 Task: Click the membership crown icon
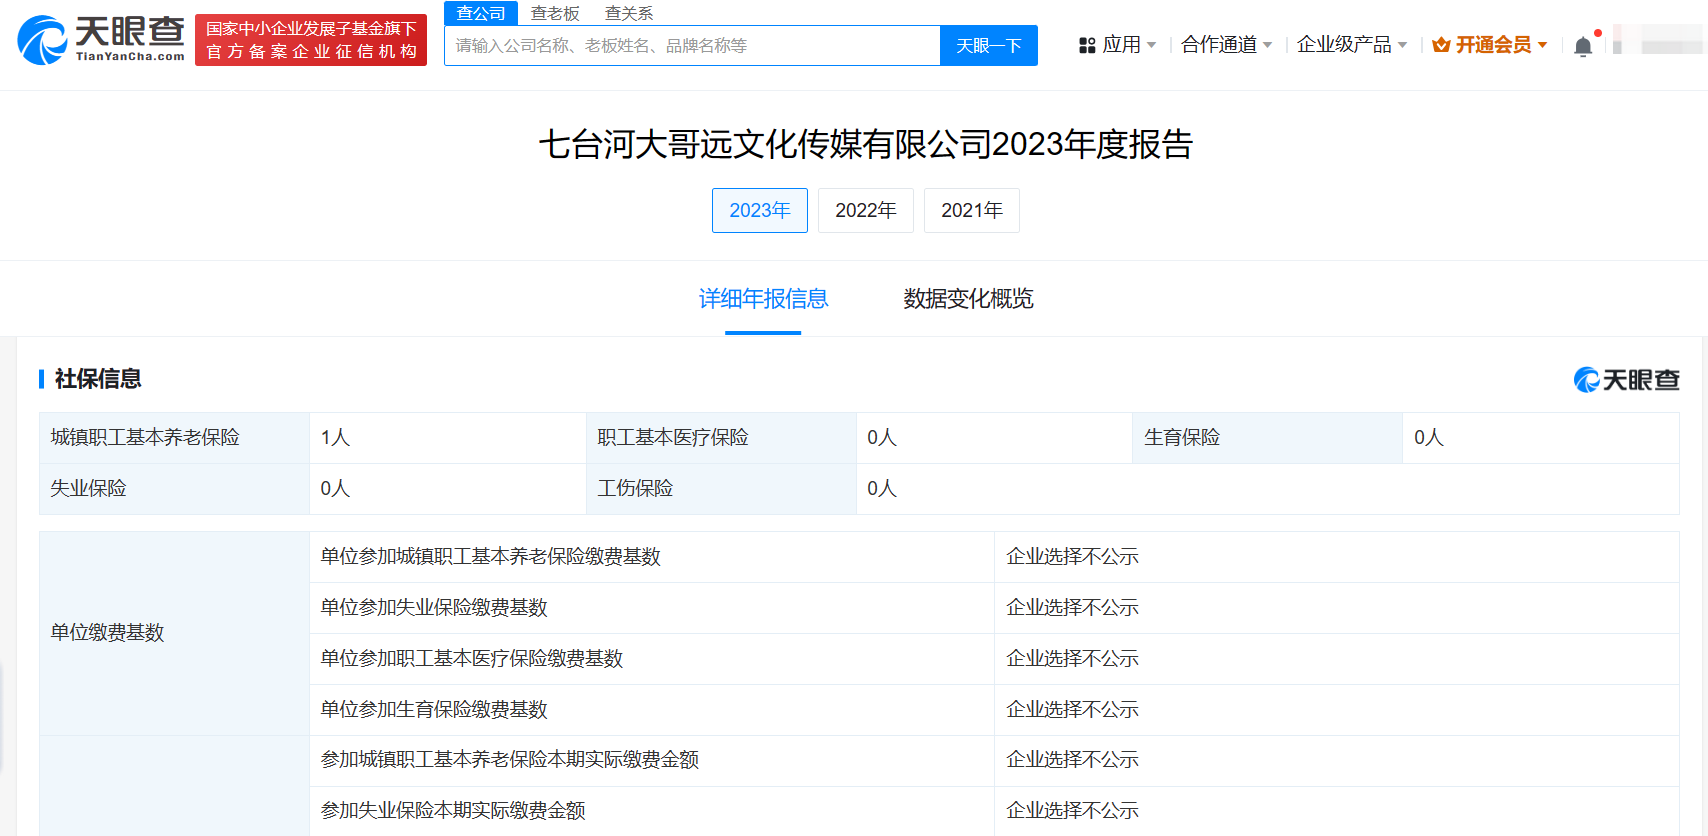(x=1441, y=45)
